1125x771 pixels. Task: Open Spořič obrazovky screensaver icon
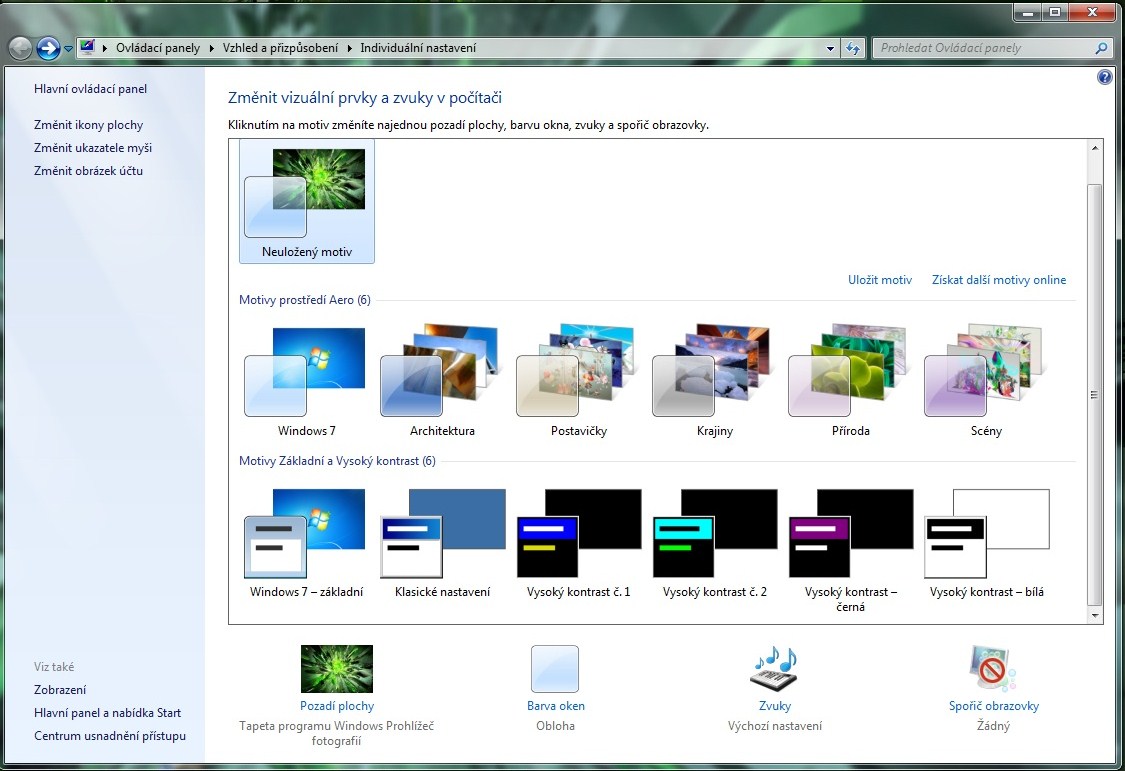(x=993, y=668)
